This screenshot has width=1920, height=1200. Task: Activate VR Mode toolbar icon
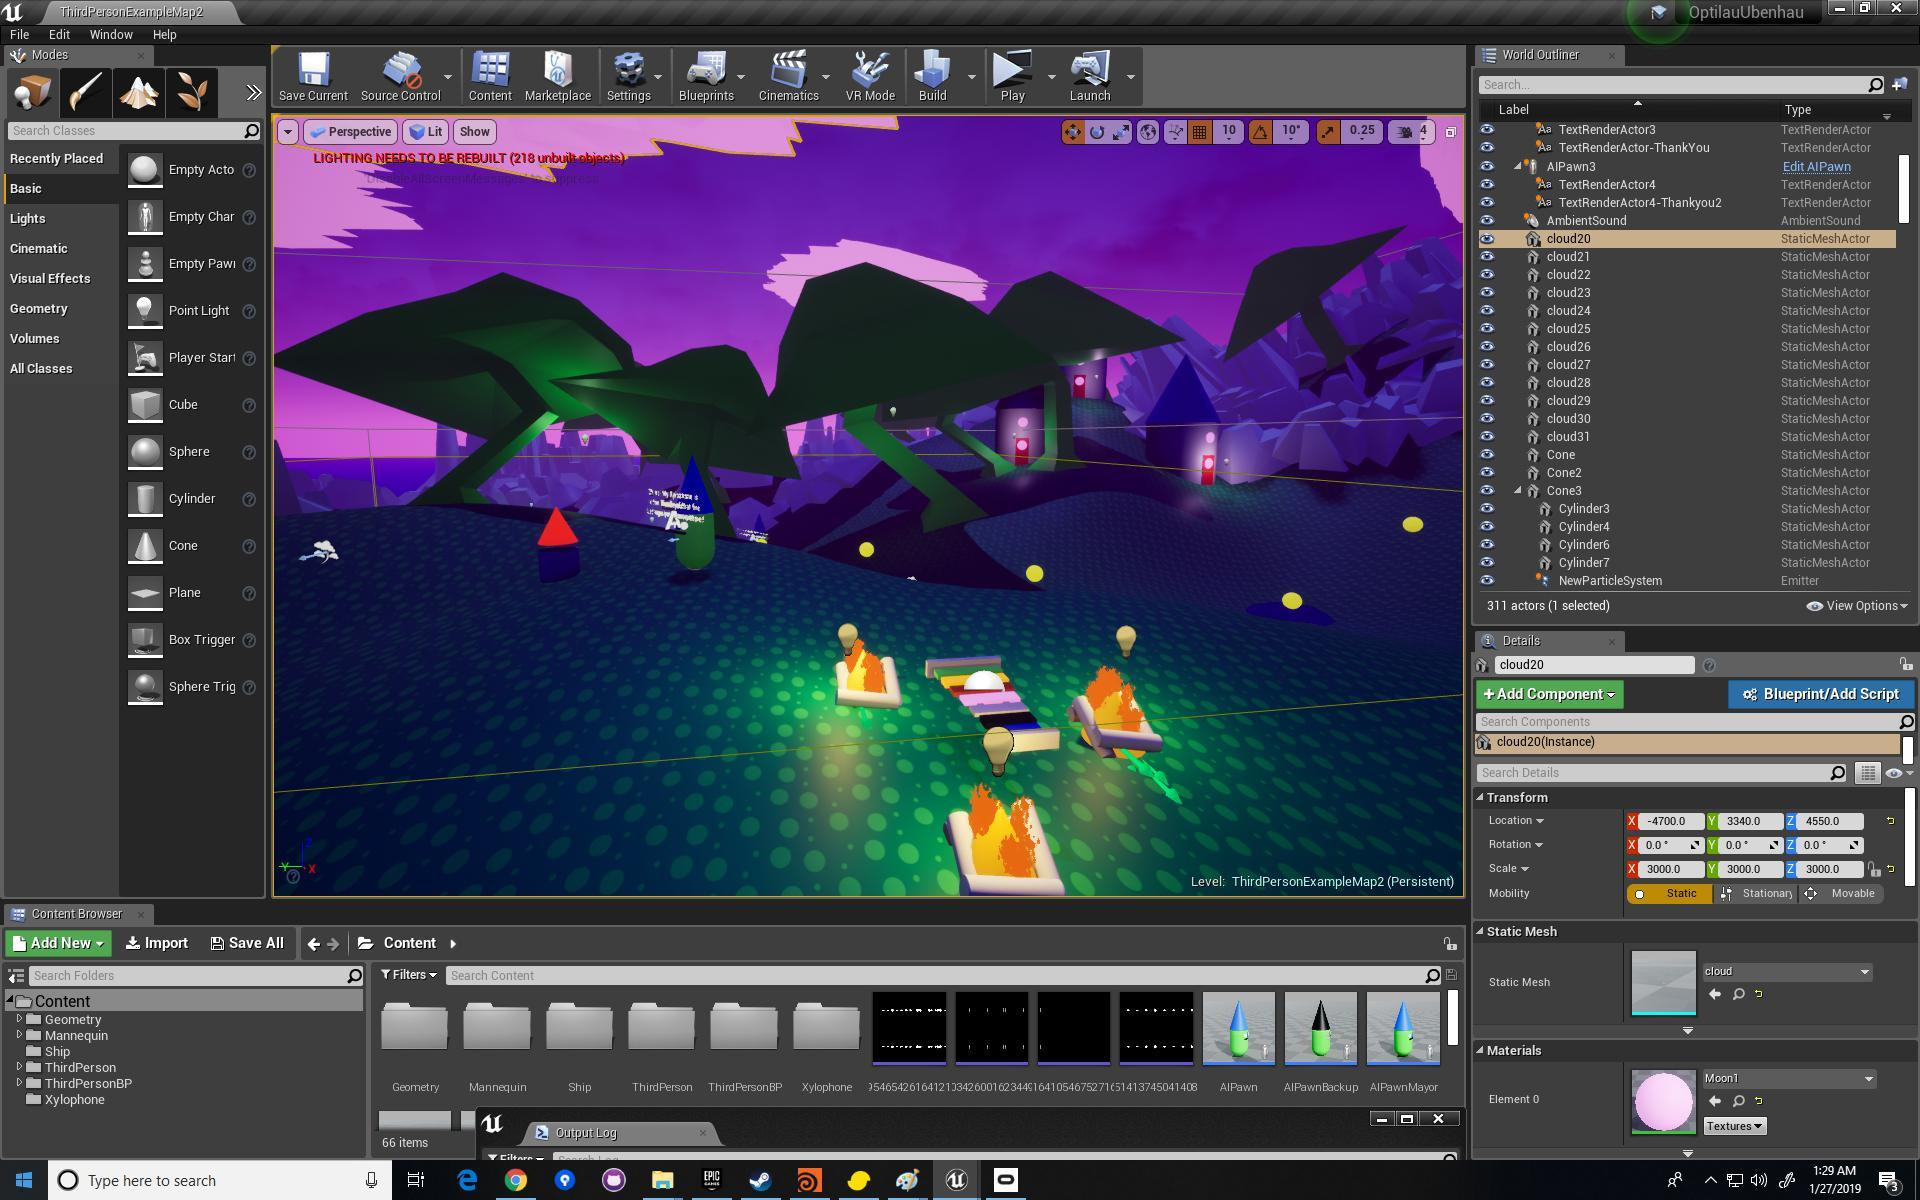870,77
